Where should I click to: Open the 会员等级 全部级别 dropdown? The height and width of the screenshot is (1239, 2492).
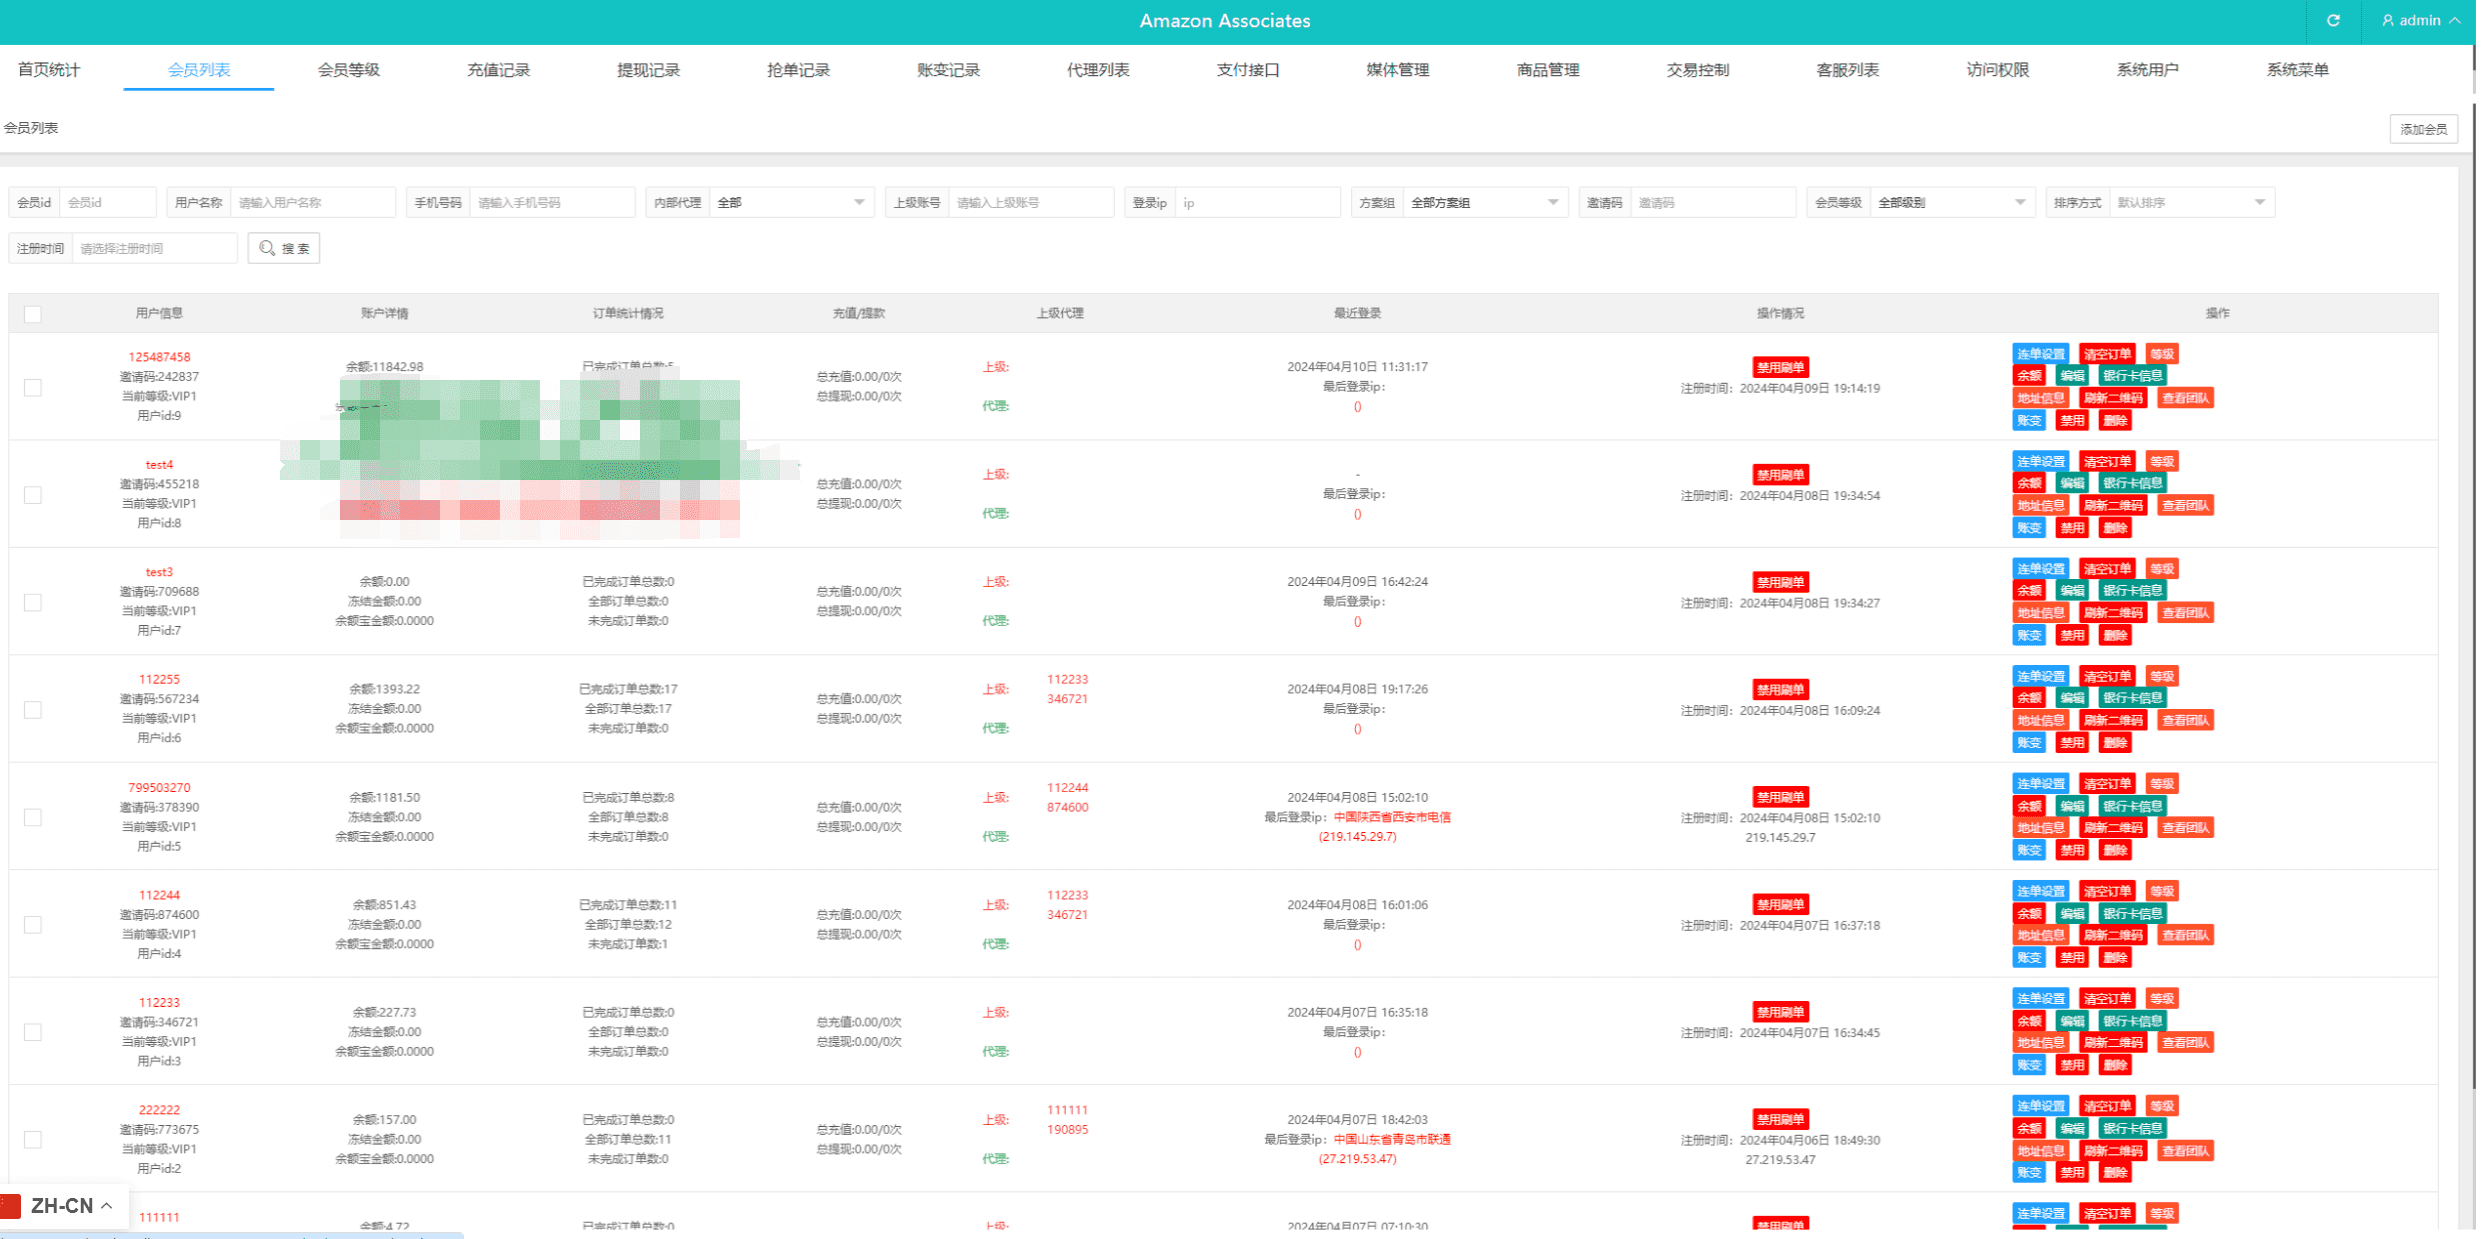pyautogui.click(x=1950, y=203)
